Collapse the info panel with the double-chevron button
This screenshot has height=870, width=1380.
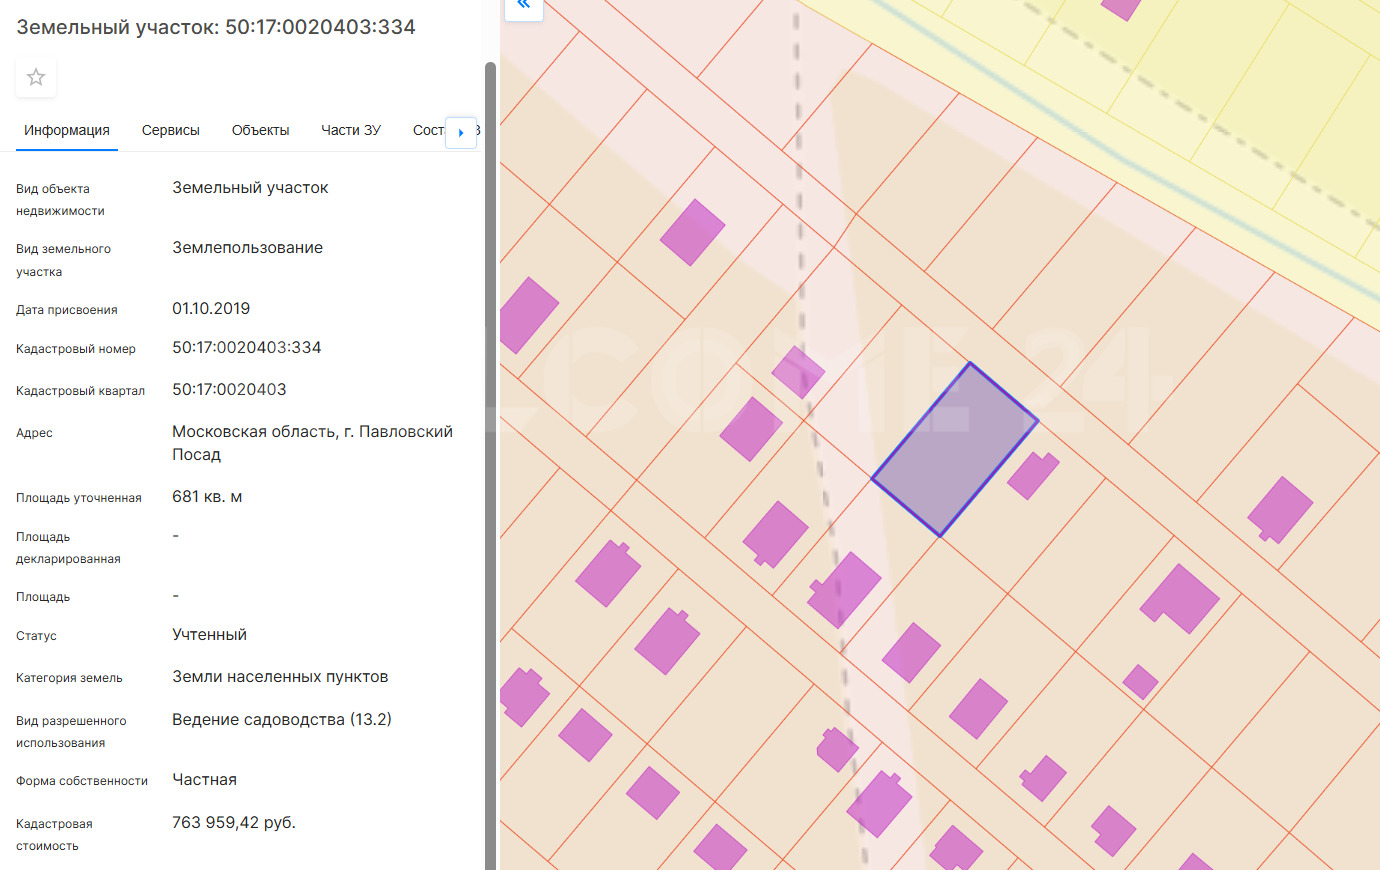pyautogui.click(x=523, y=6)
